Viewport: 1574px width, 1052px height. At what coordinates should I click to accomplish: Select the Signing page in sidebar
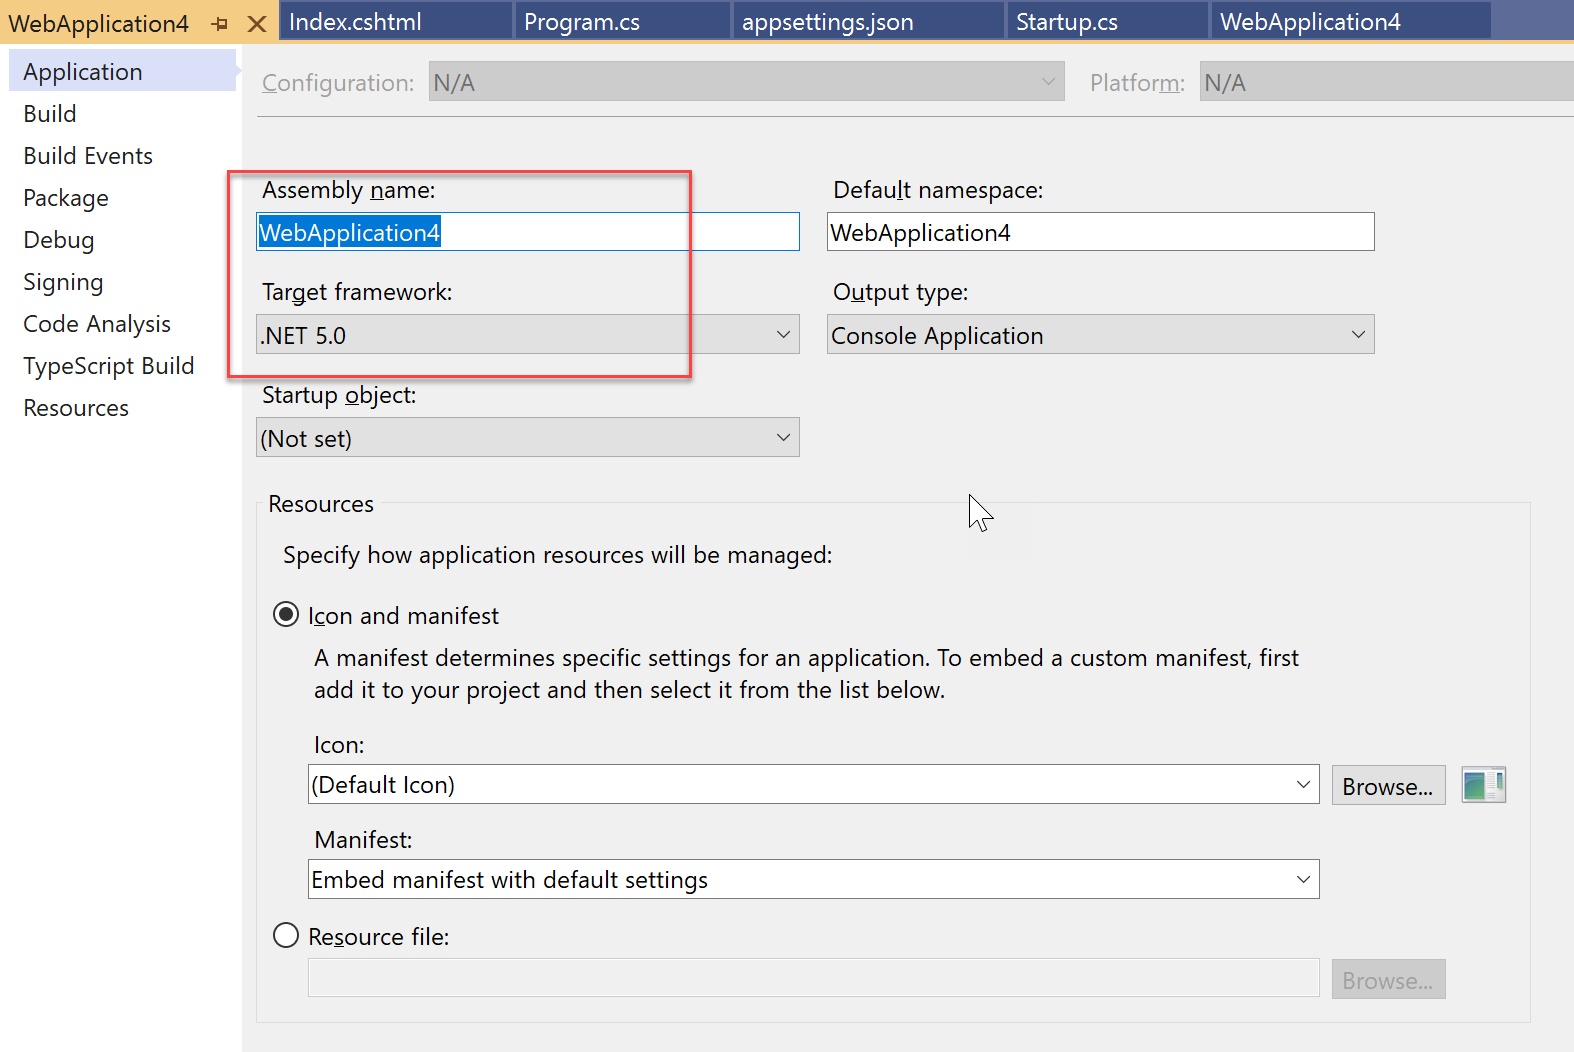click(63, 282)
